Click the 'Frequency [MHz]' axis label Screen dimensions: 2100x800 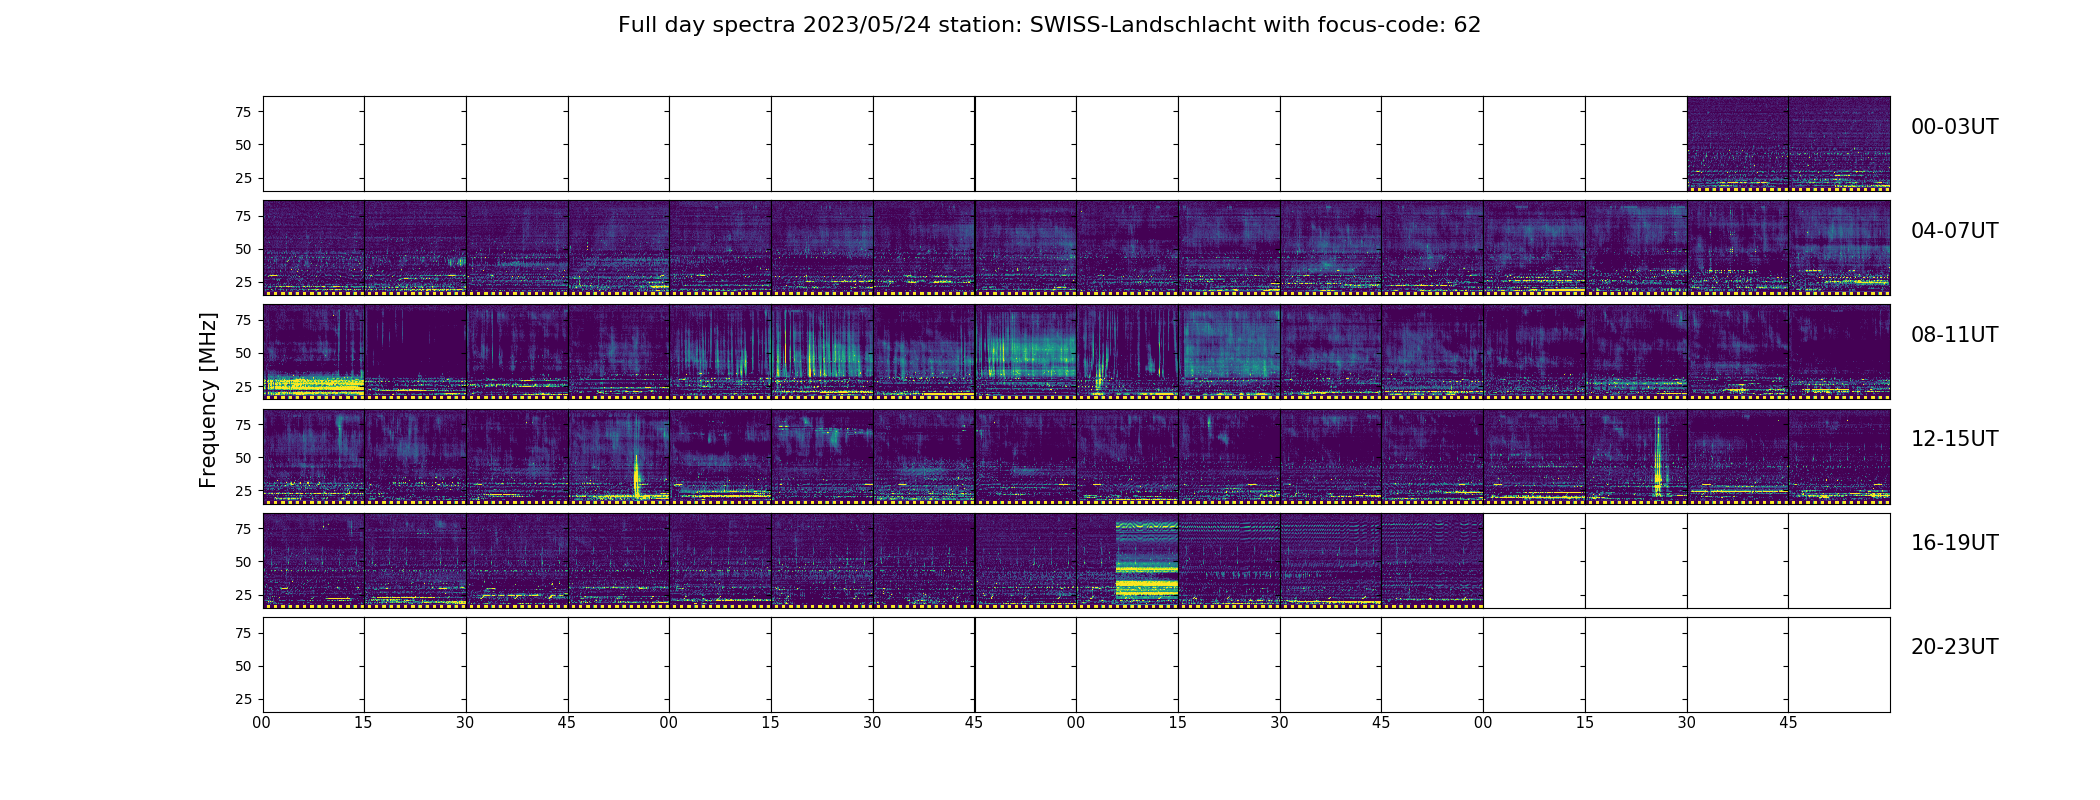point(208,400)
